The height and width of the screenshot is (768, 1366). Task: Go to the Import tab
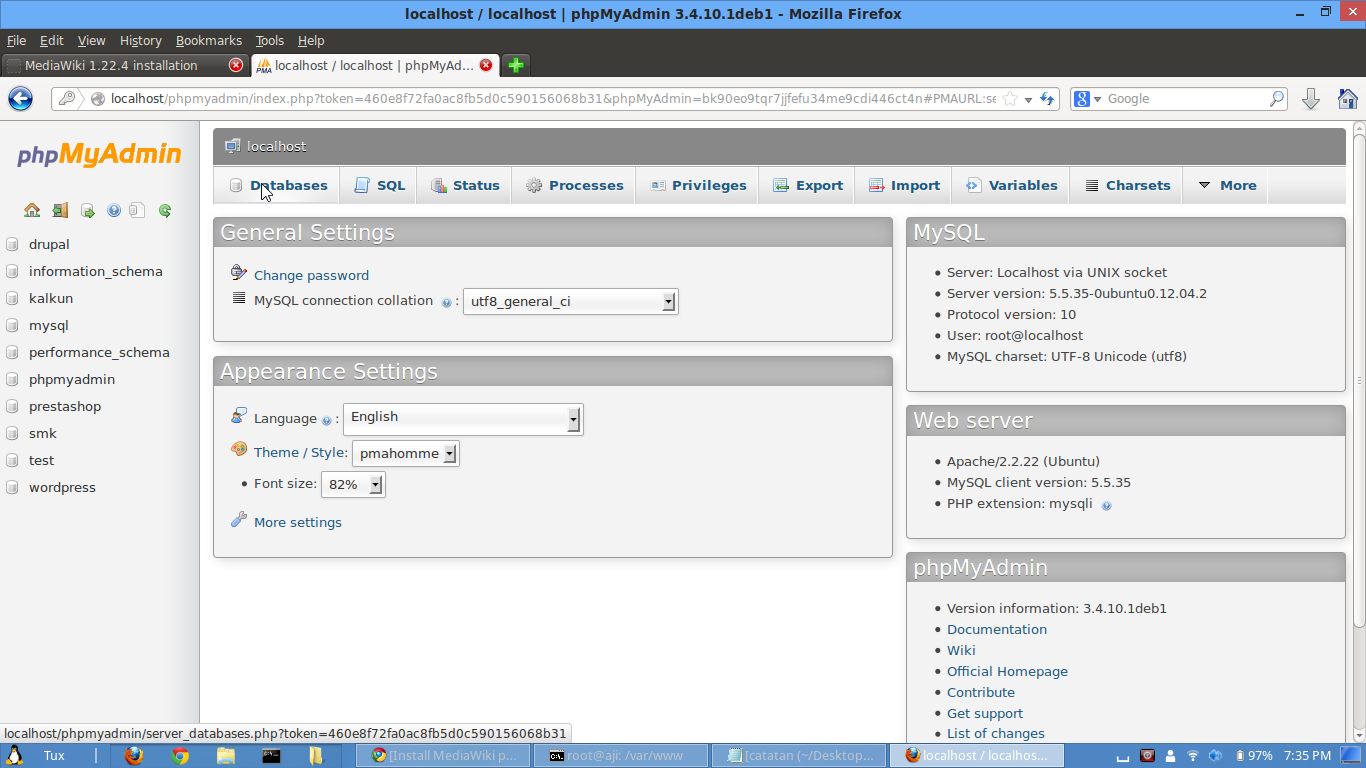(x=904, y=185)
